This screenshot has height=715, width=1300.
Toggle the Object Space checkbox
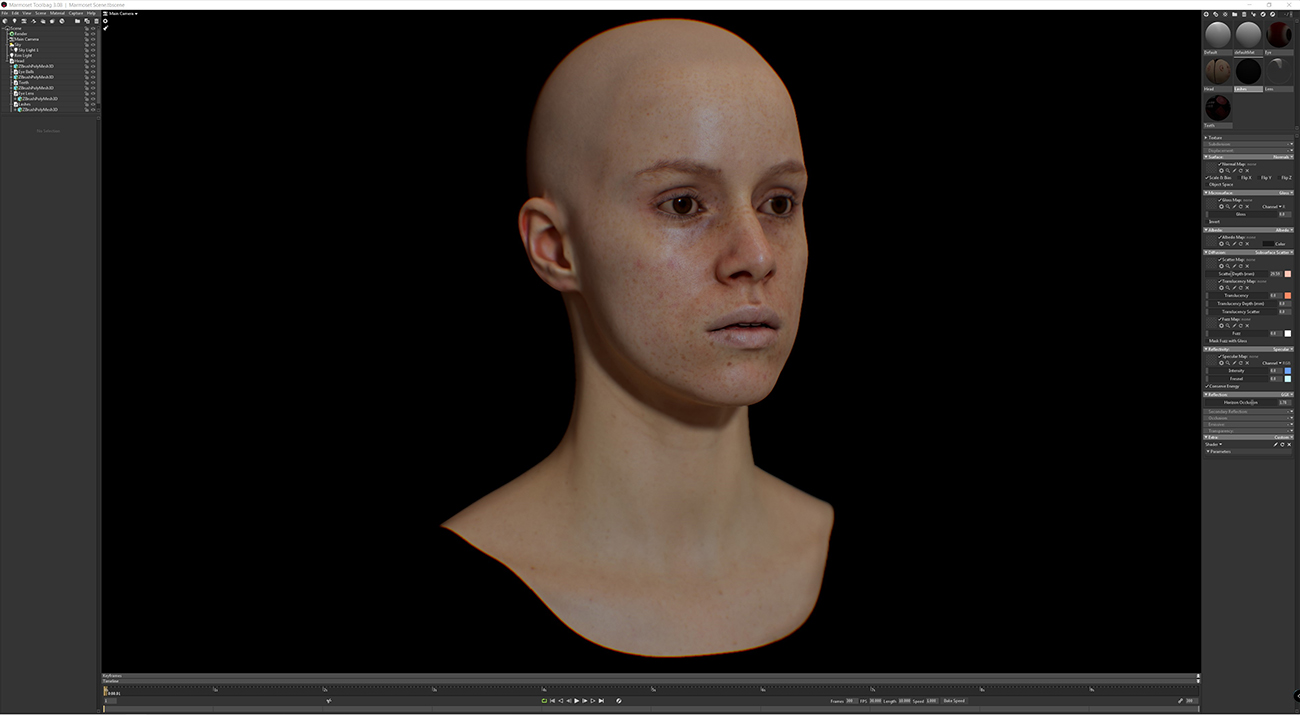[1207, 185]
